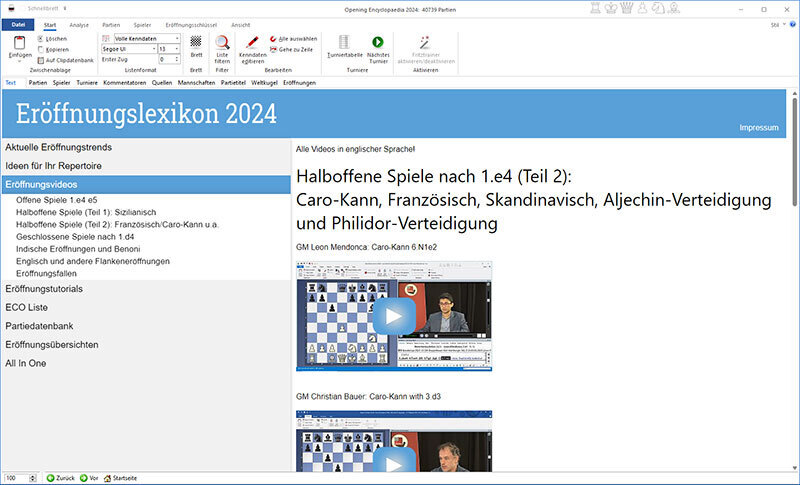
Task: Select the Turniere database tab
Action: 87,83
